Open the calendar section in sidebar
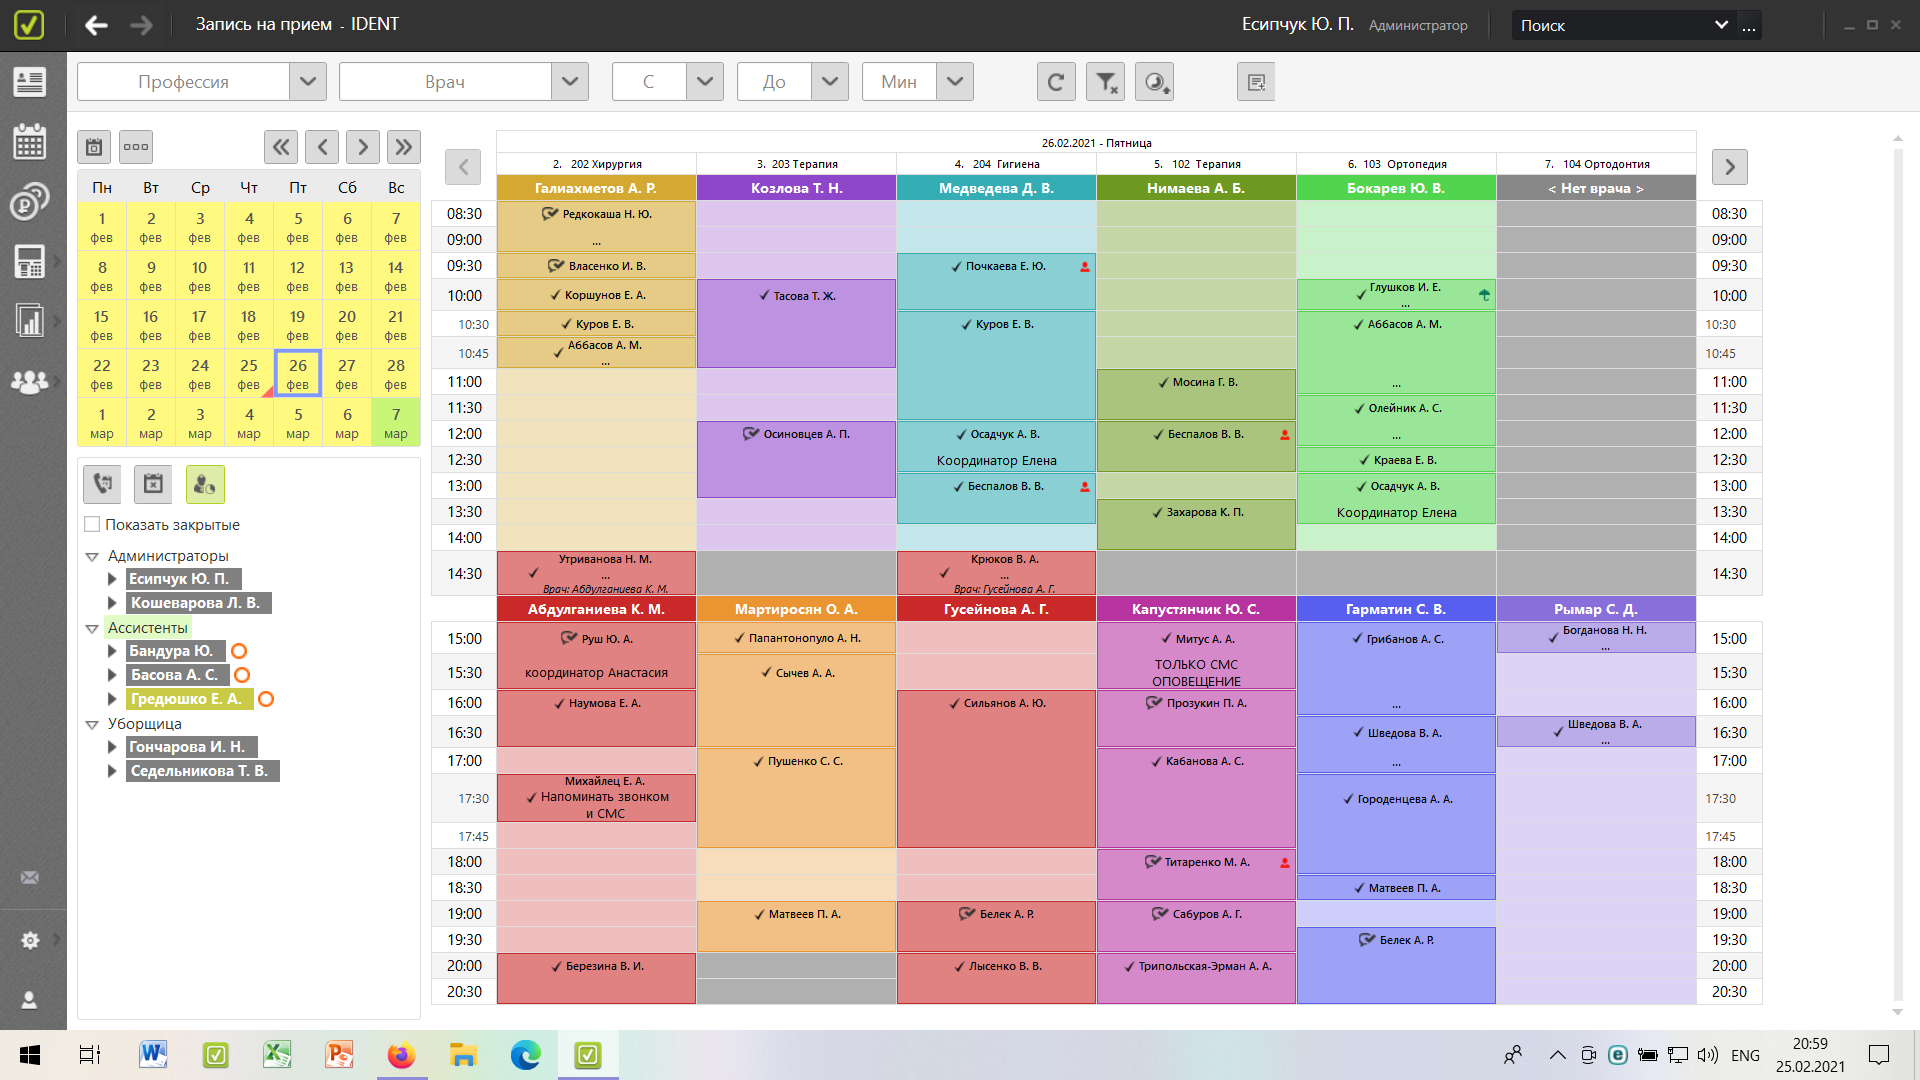1920x1080 pixels. coord(30,142)
